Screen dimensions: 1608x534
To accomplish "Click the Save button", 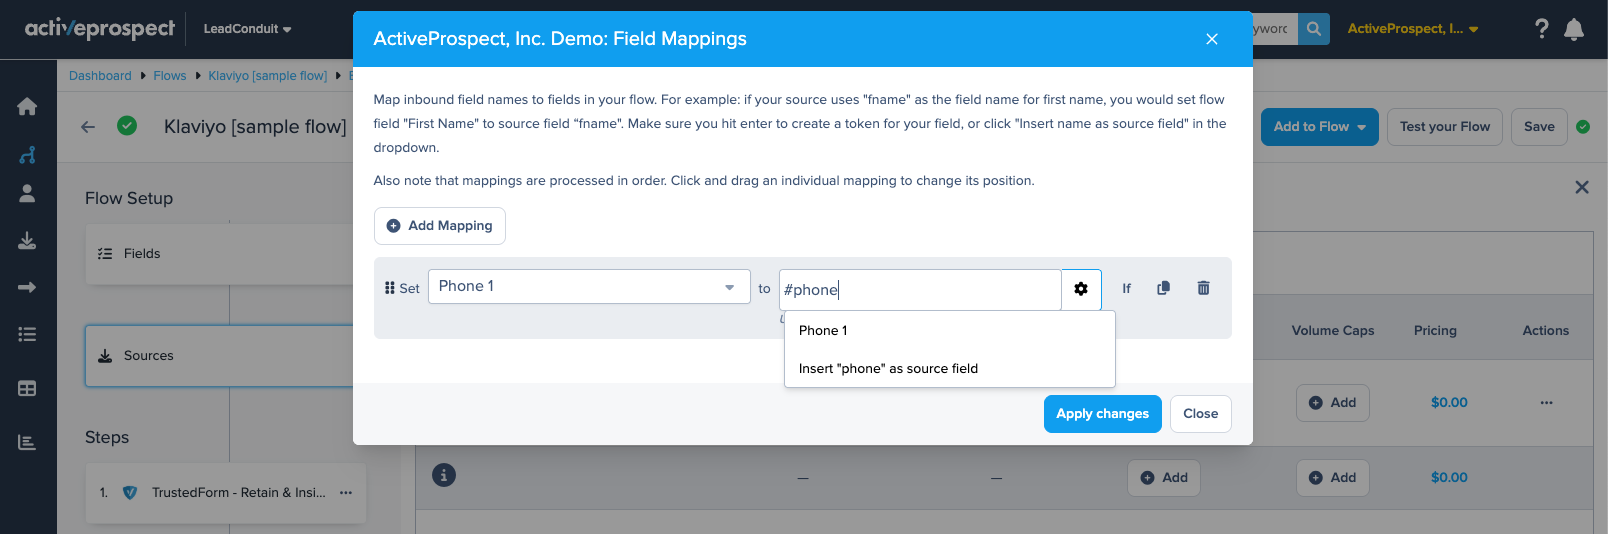I will (1539, 127).
